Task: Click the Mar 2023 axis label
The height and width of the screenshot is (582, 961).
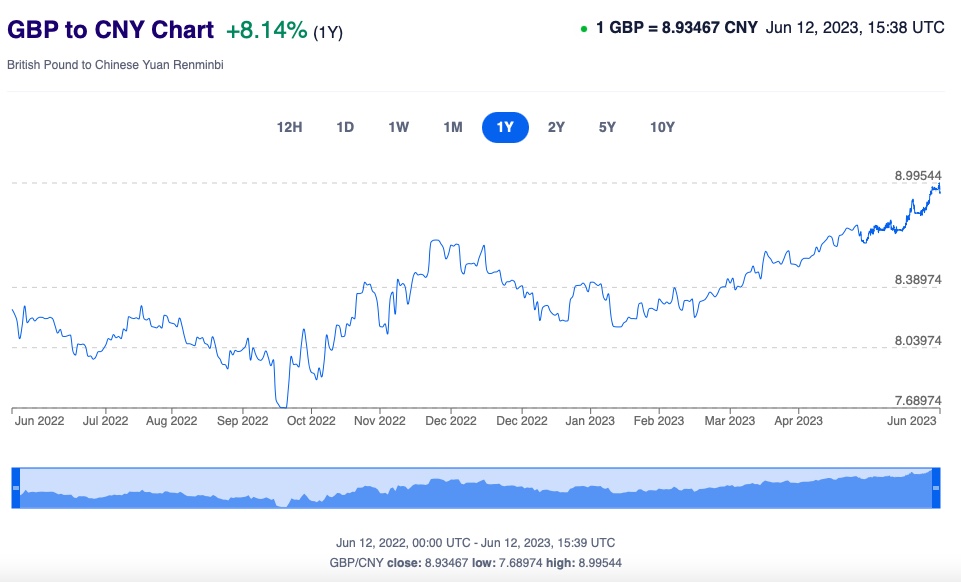Action: click(x=728, y=421)
